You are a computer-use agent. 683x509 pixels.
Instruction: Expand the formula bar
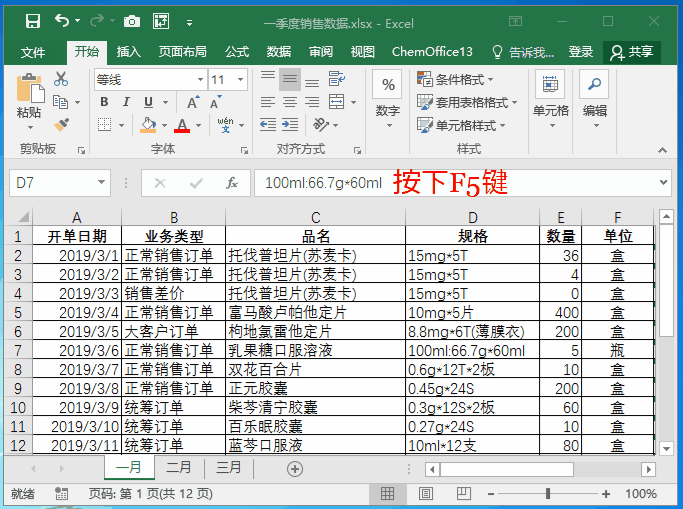tap(663, 182)
